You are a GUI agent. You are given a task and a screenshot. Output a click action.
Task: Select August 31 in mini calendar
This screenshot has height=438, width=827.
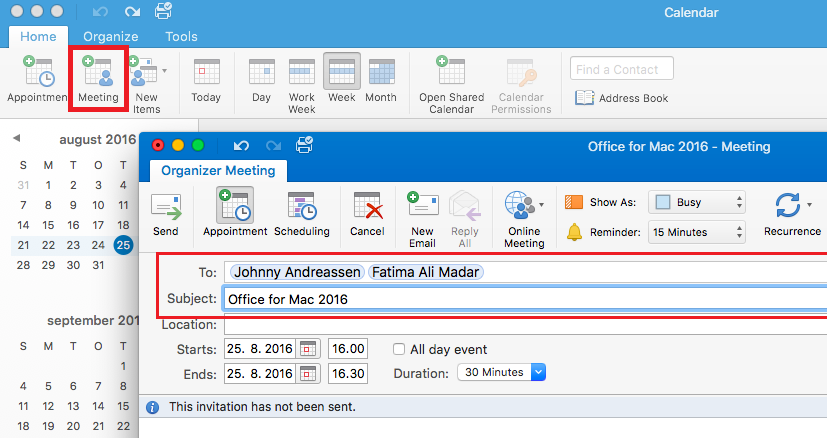tap(98, 265)
